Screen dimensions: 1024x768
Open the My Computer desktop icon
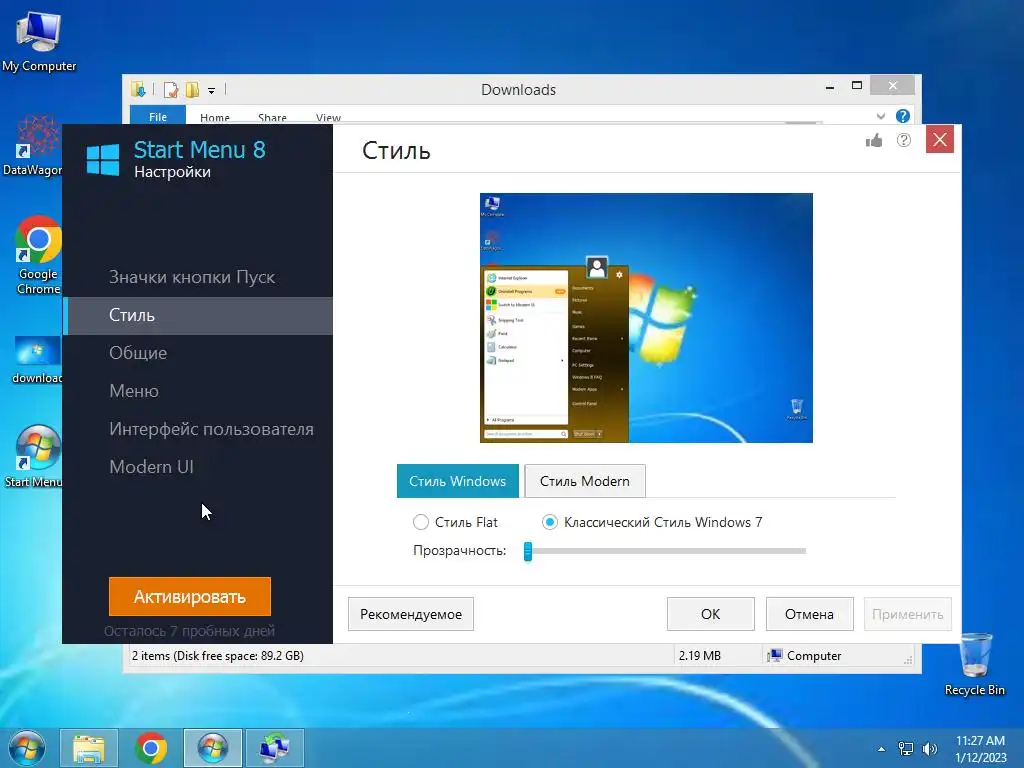[39, 41]
